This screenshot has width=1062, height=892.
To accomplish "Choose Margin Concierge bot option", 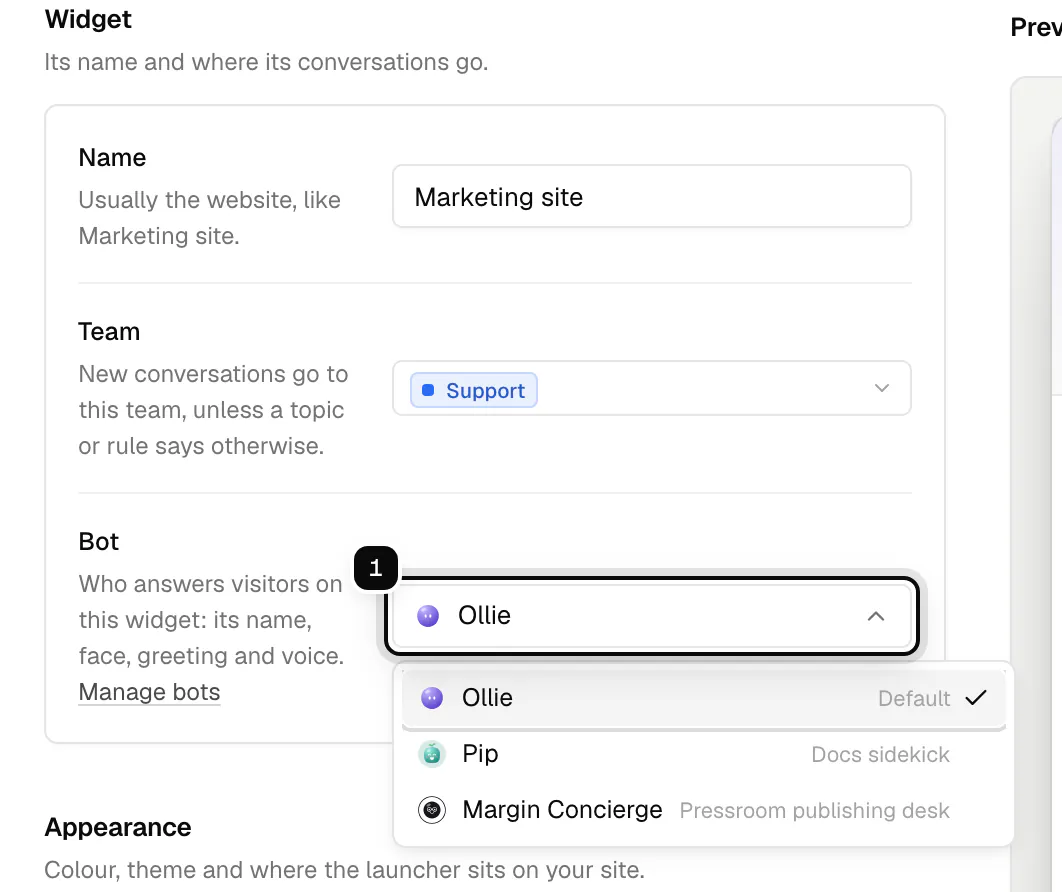I will tap(704, 810).
